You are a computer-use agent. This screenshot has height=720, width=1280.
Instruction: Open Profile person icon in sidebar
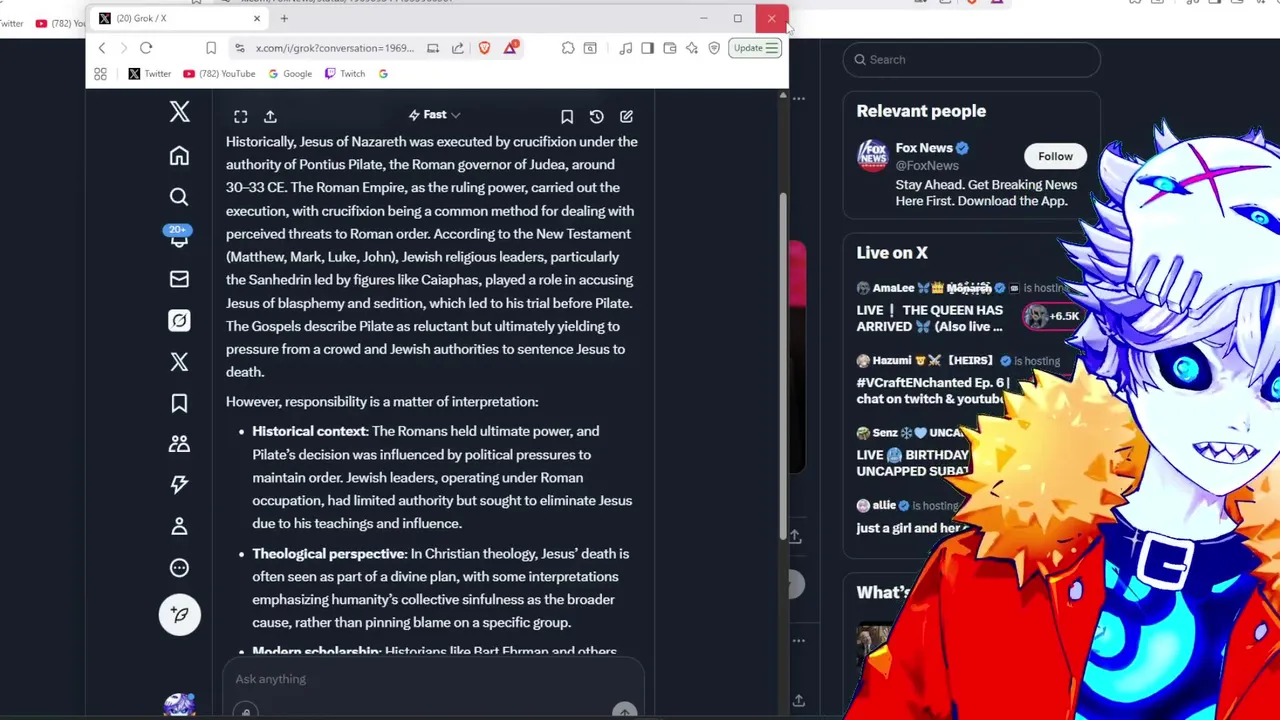coord(179,526)
